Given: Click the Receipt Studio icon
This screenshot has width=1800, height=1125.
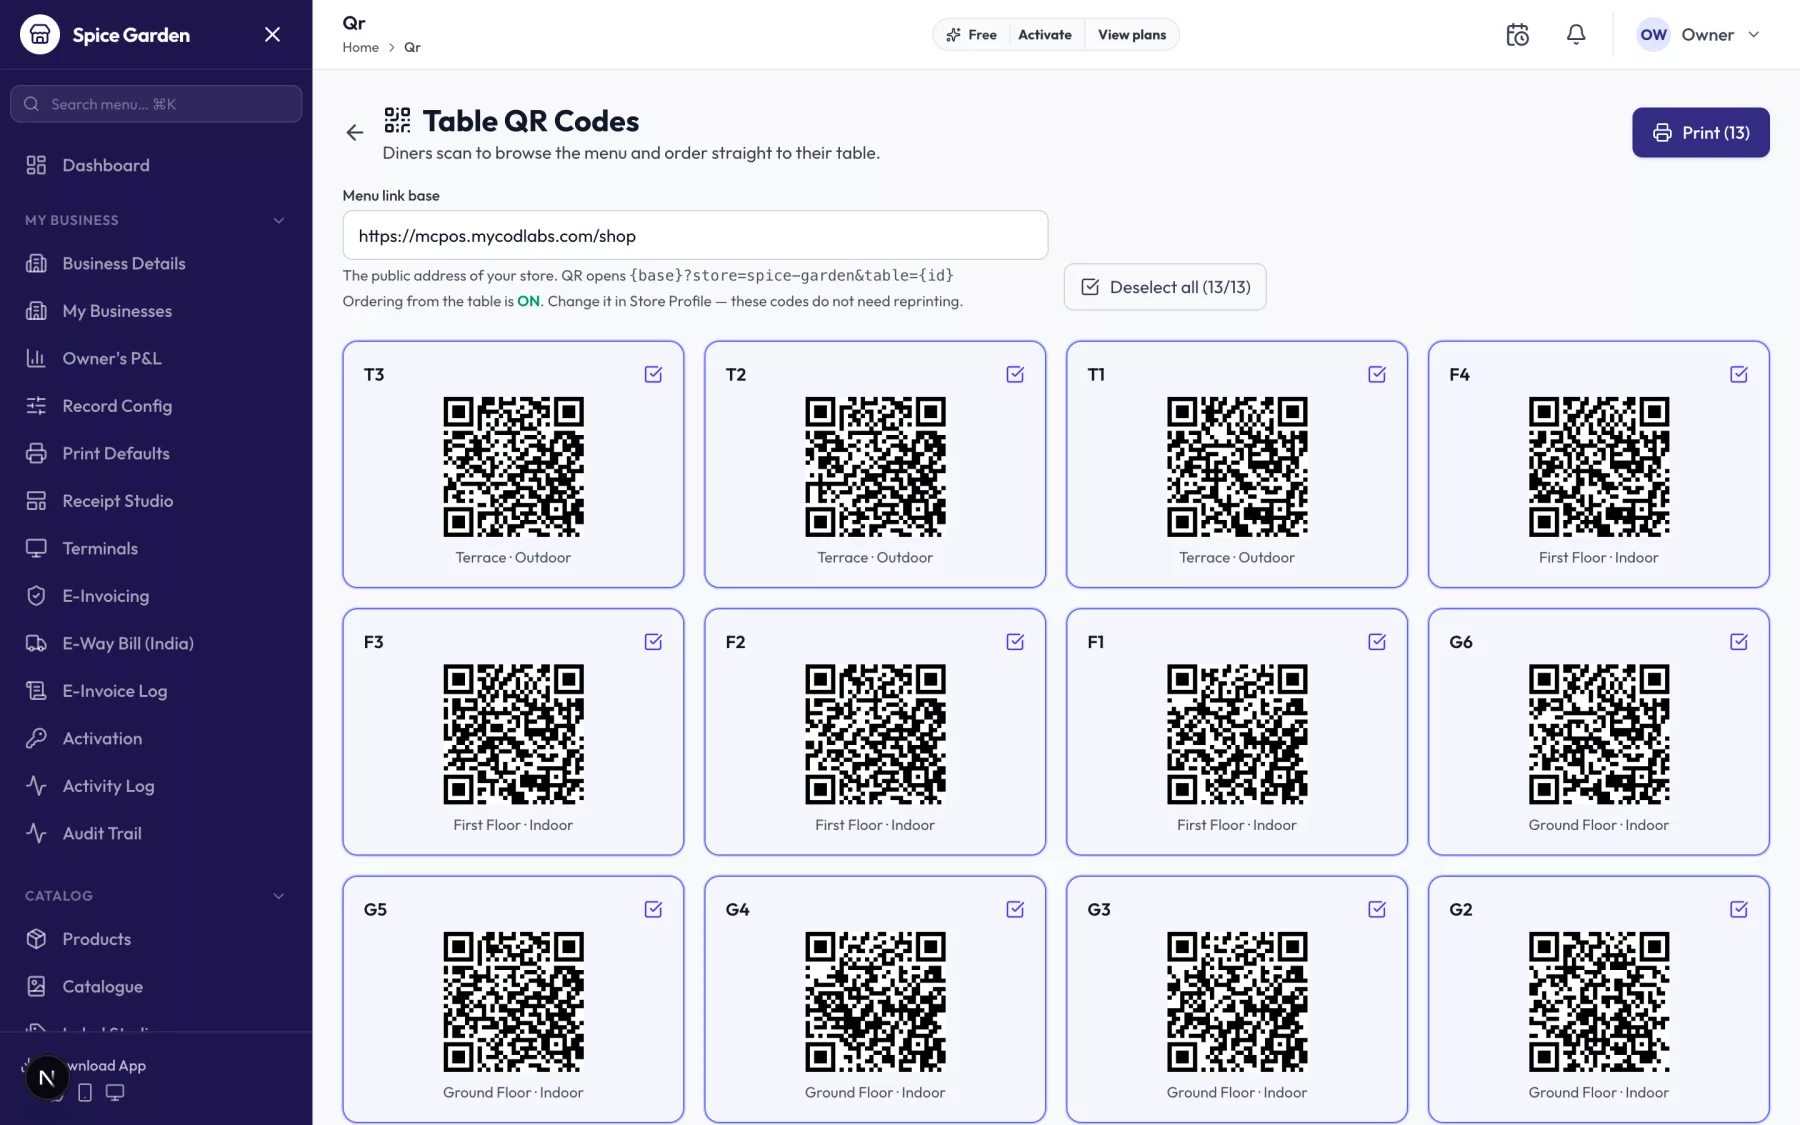Looking at the screenshot, I should (36, 501).
